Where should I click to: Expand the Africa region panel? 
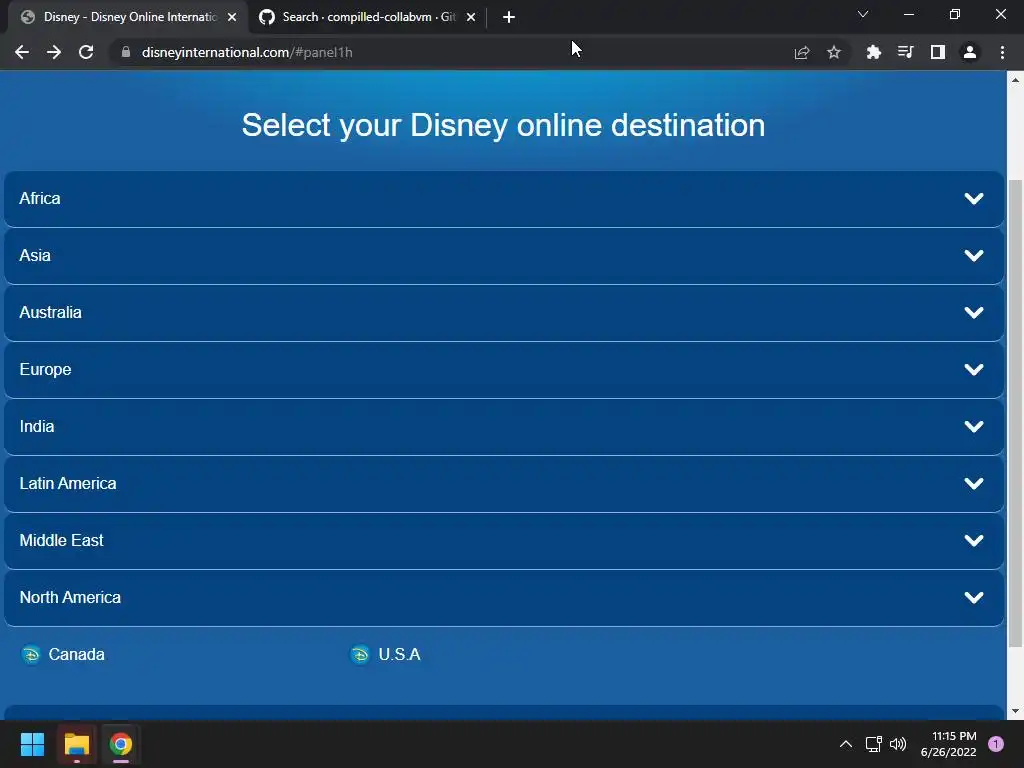click(x=504, y=199)
